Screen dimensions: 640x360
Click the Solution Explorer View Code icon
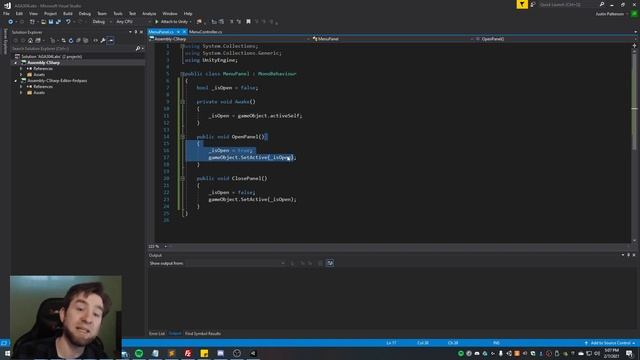(95, 40)
